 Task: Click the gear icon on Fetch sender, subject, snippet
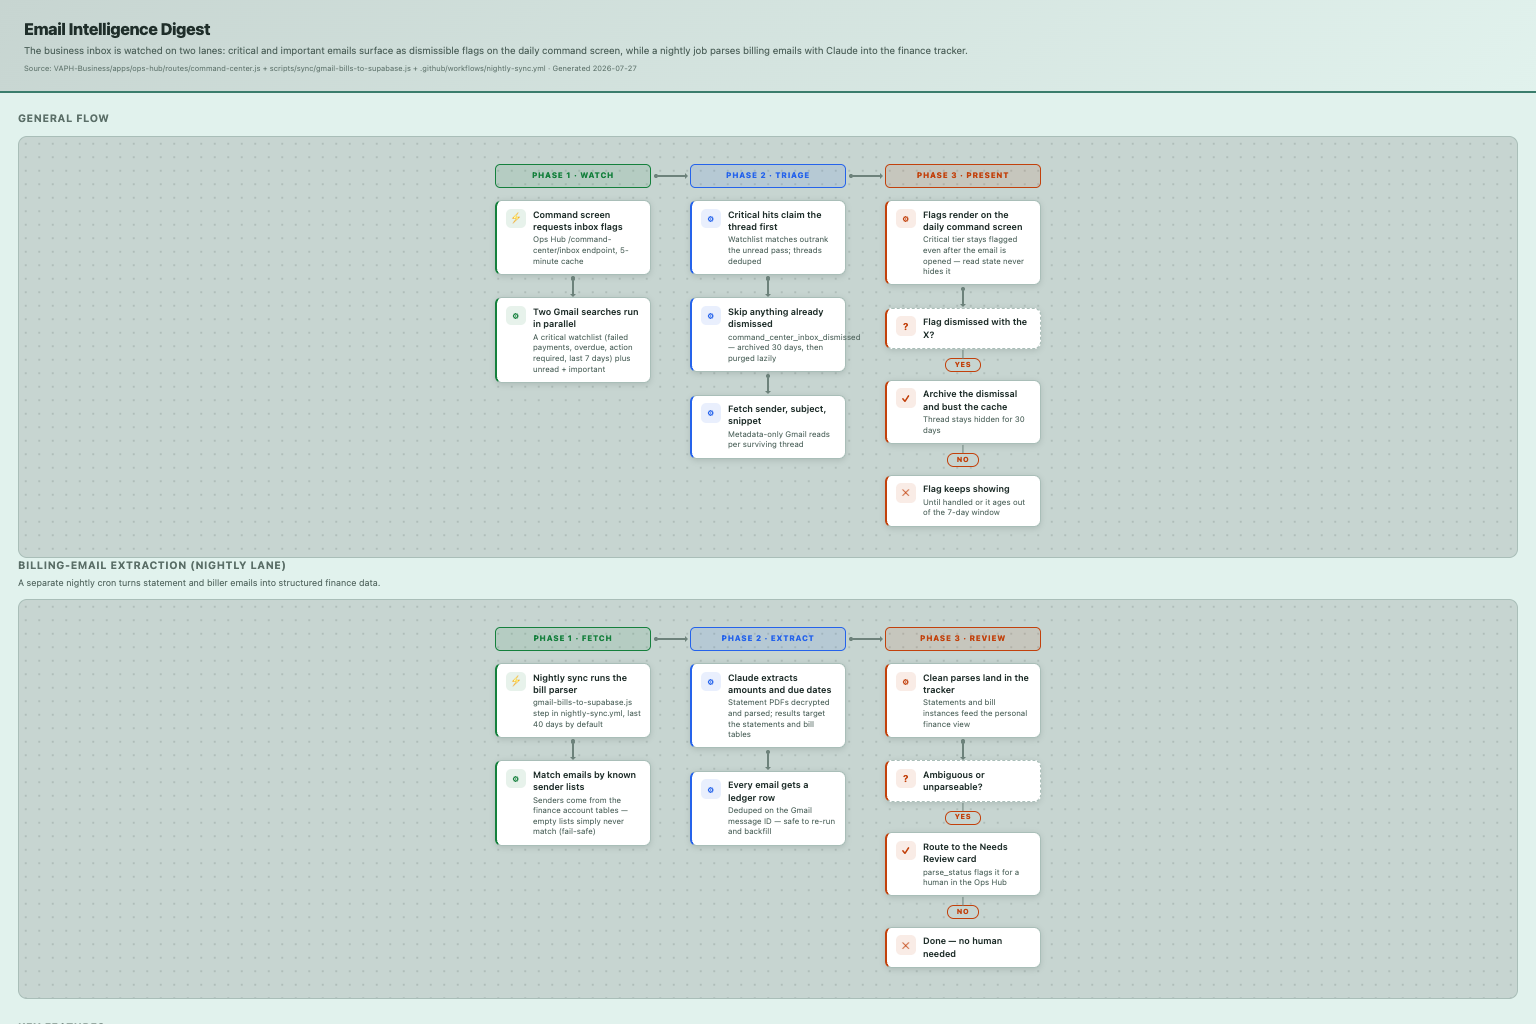pyautogui.click(x=711, y=412)
